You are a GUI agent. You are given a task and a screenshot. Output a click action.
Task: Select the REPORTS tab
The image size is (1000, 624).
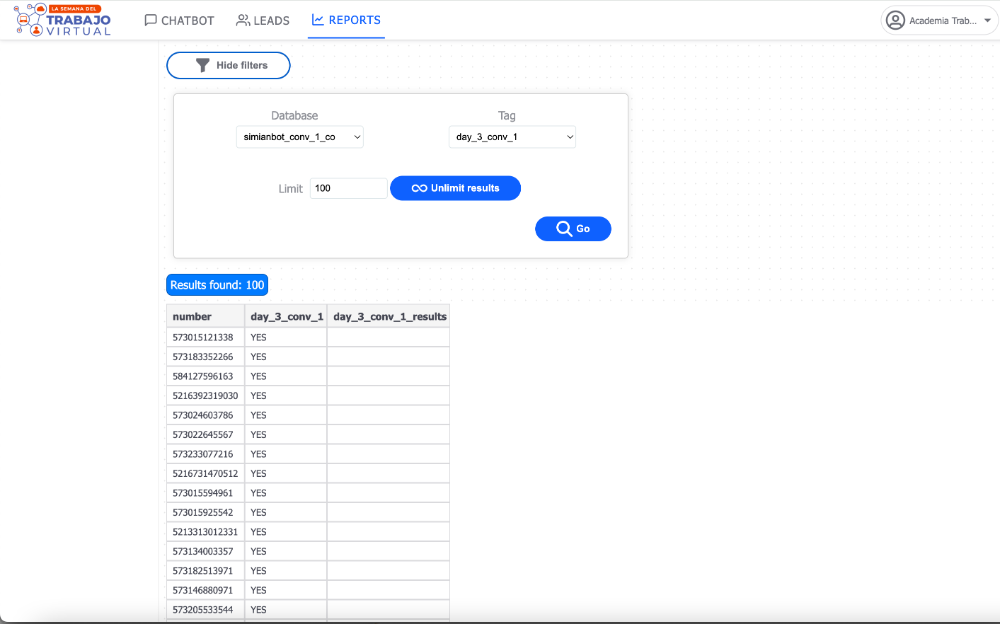tap(346, 20)
